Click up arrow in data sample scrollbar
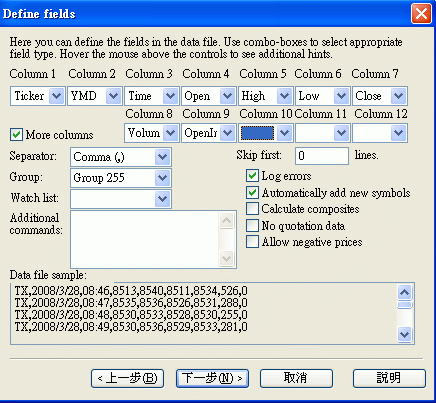The width and height of the screenshot is (436, 403). click(x=405, y=292)
